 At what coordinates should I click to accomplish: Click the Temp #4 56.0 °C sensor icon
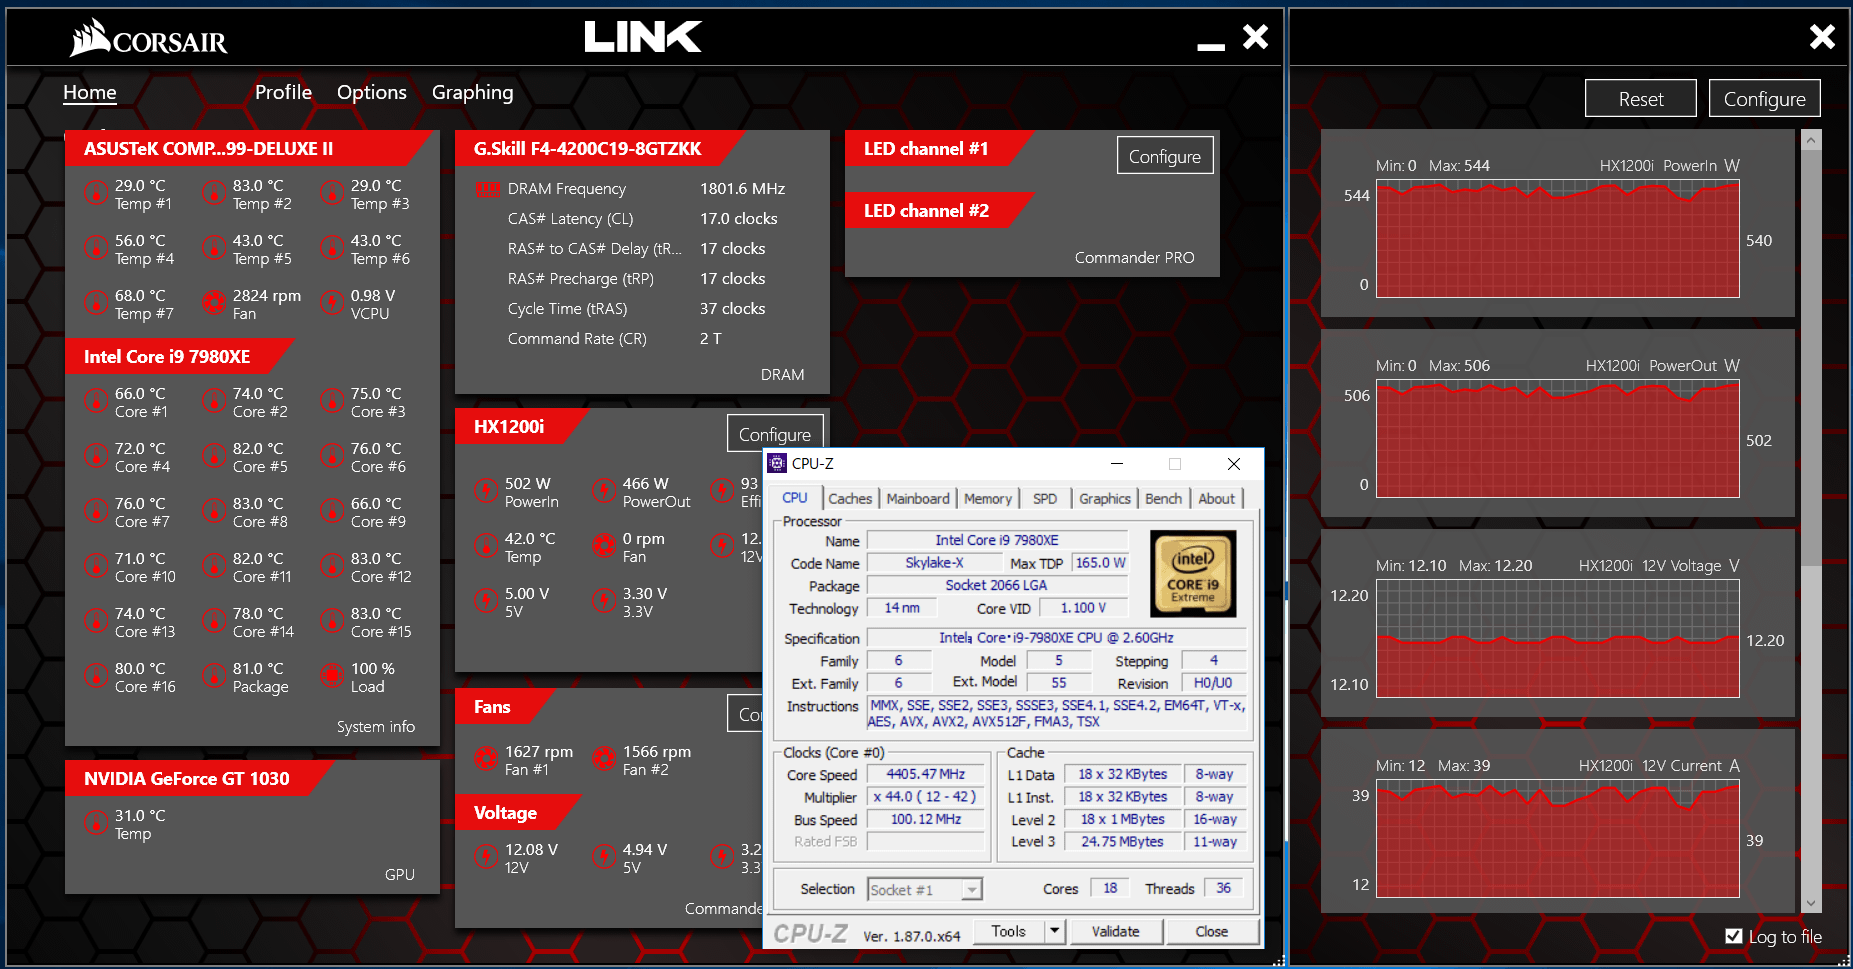(95, 247)
